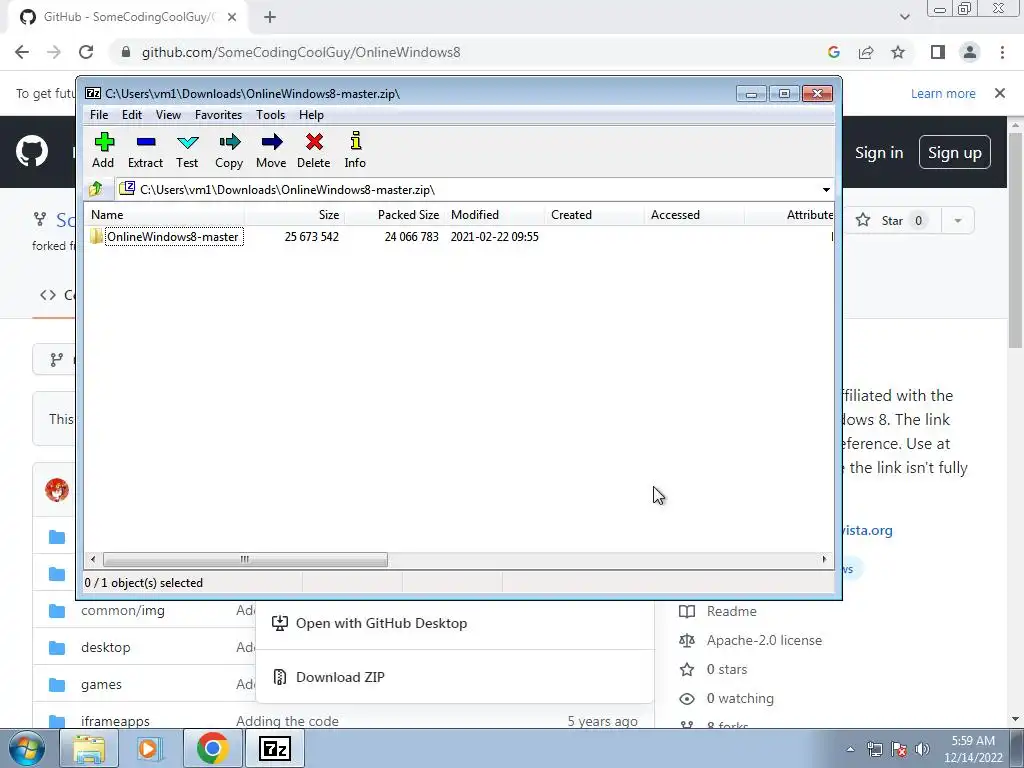This screenshot has height=768, width=1024.
Task: Click the share page icon in Chrome
Action: click(x=866, y=52)
